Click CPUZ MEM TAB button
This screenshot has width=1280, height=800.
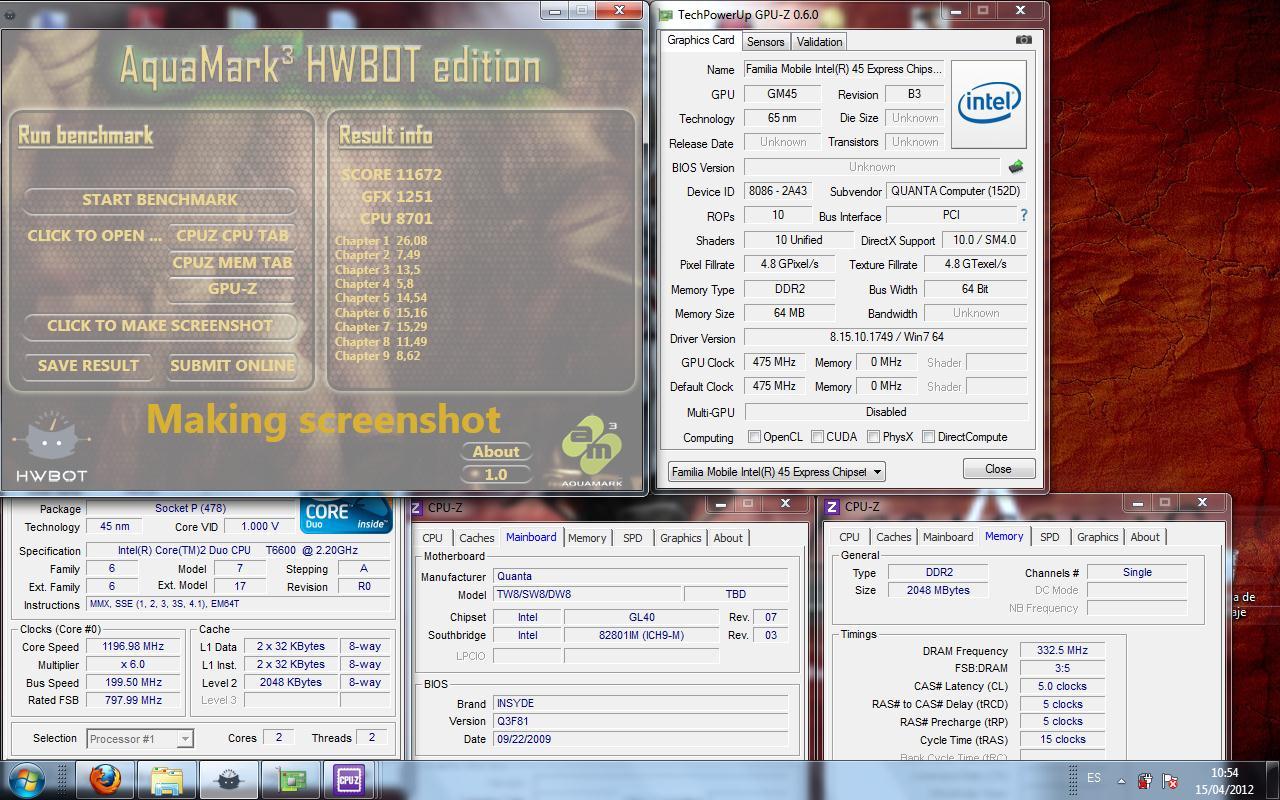[232, 262]
